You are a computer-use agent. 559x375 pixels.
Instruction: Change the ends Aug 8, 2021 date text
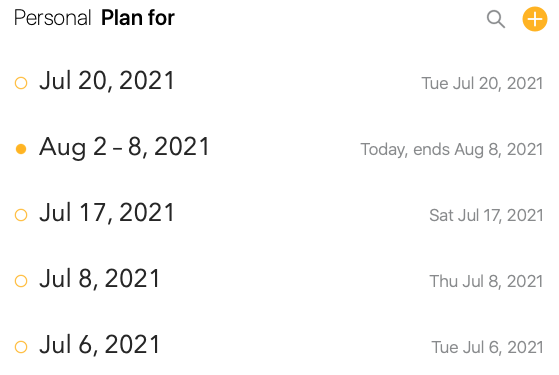point(478,149)
